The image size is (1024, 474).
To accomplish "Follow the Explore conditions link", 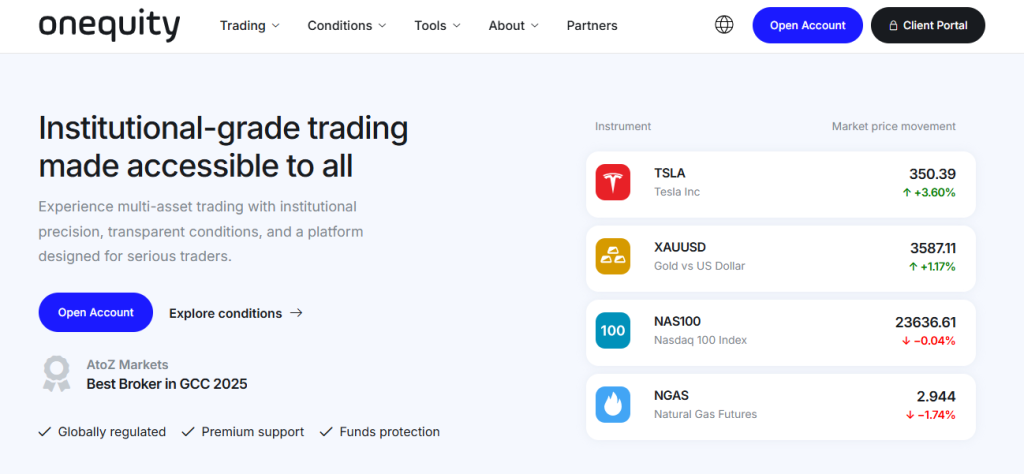I will pos(225,313).
